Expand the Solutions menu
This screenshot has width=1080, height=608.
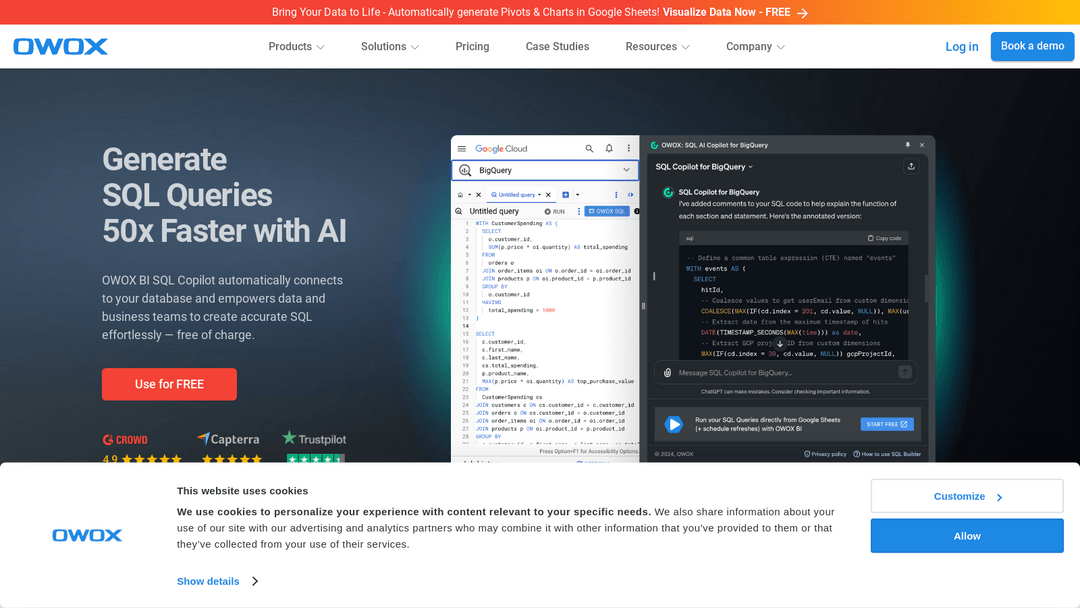[x=390, y=47]
